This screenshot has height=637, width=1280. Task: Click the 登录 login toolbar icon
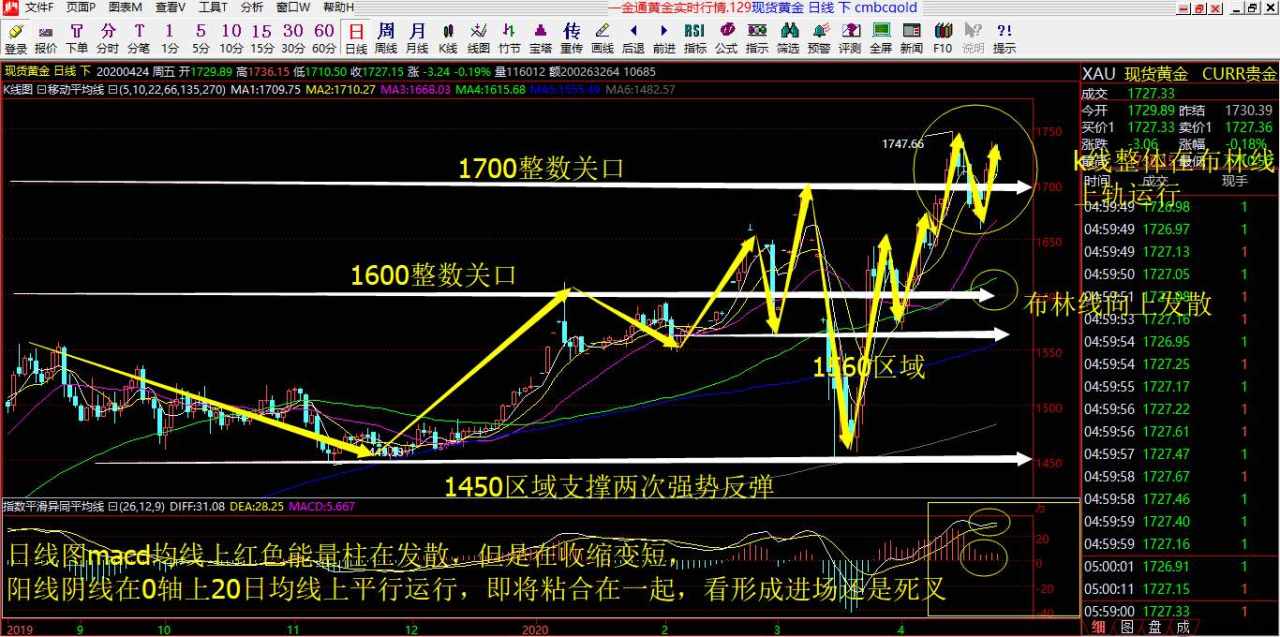(15, 38)
